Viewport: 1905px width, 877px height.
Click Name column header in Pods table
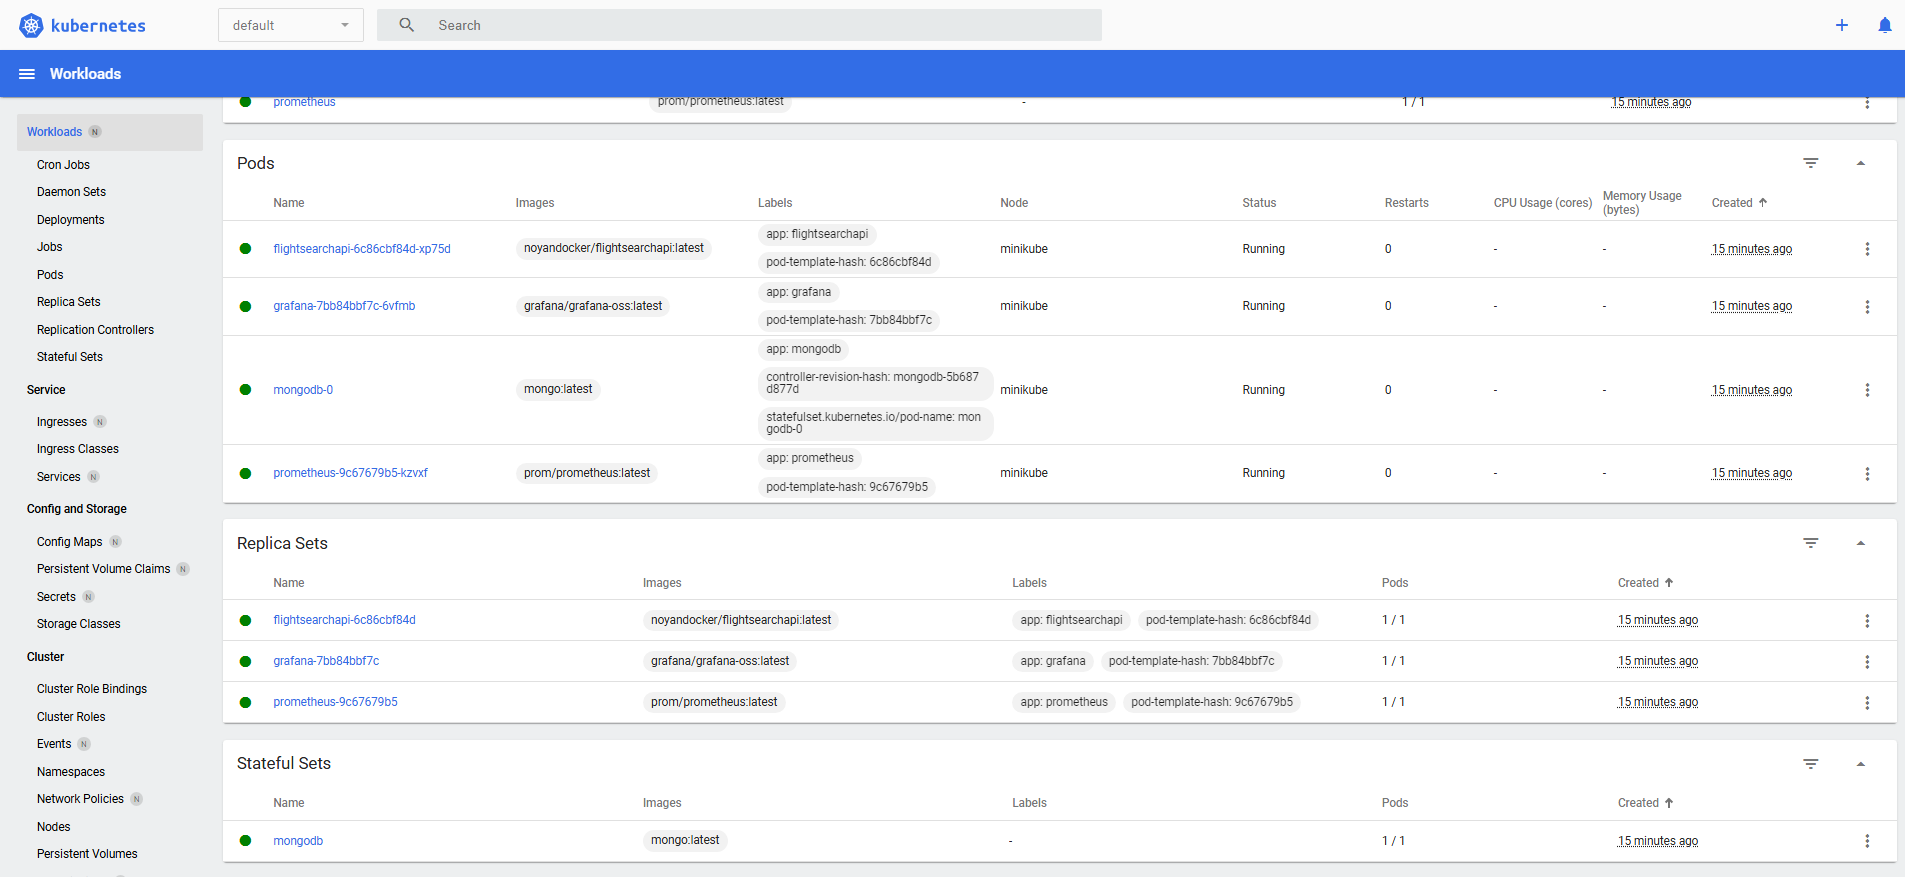click(x=289, y=203)
